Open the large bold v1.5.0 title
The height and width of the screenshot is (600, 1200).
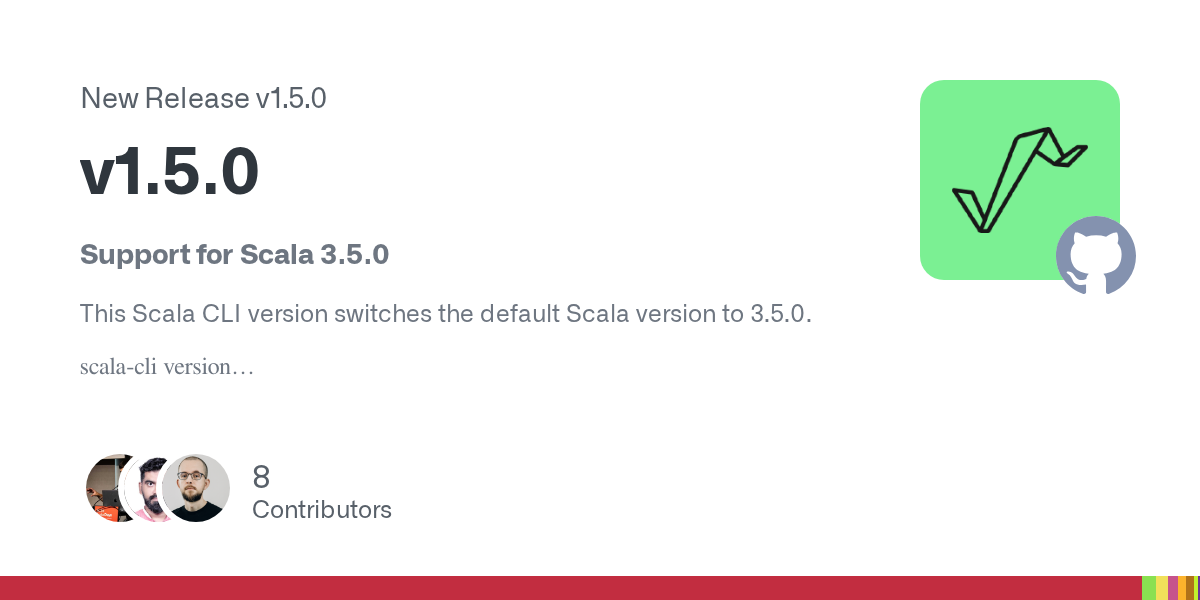tap(170, 172)
